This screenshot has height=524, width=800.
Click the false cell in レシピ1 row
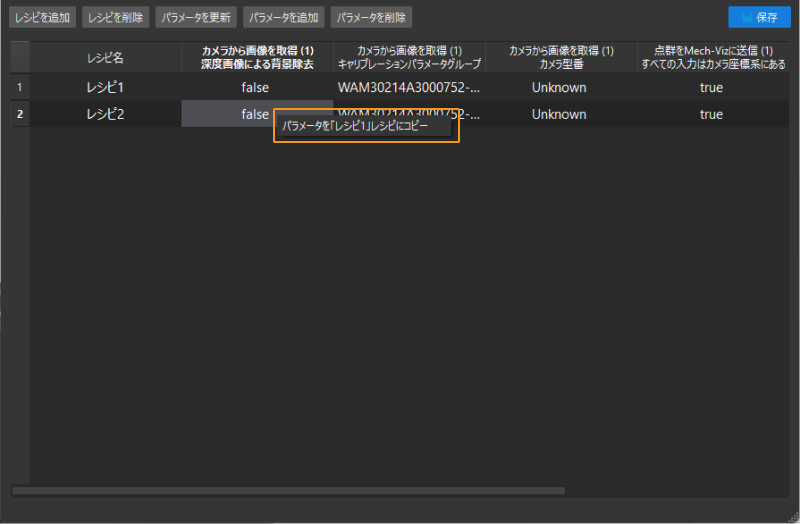coord(257,87)
